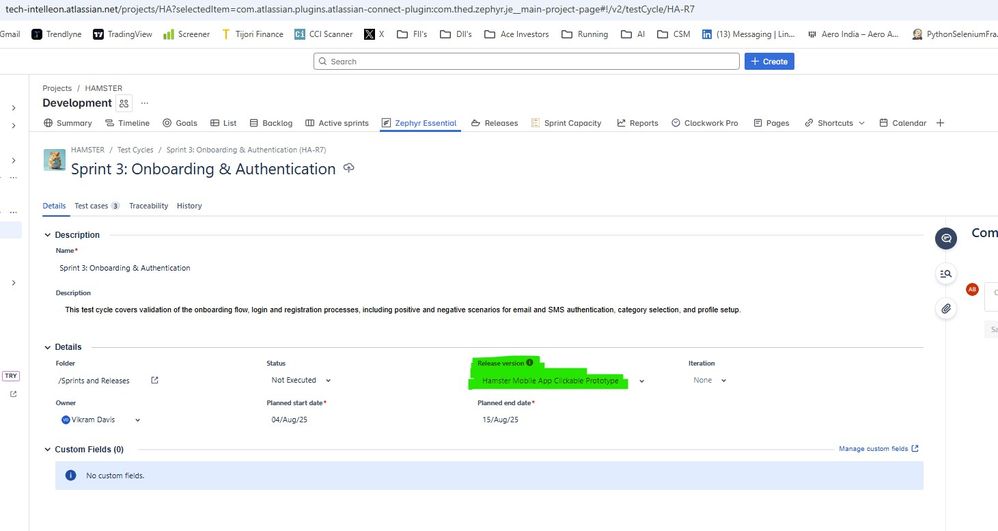
Task: Open Running bookmark folder
Action: [584, 34]
